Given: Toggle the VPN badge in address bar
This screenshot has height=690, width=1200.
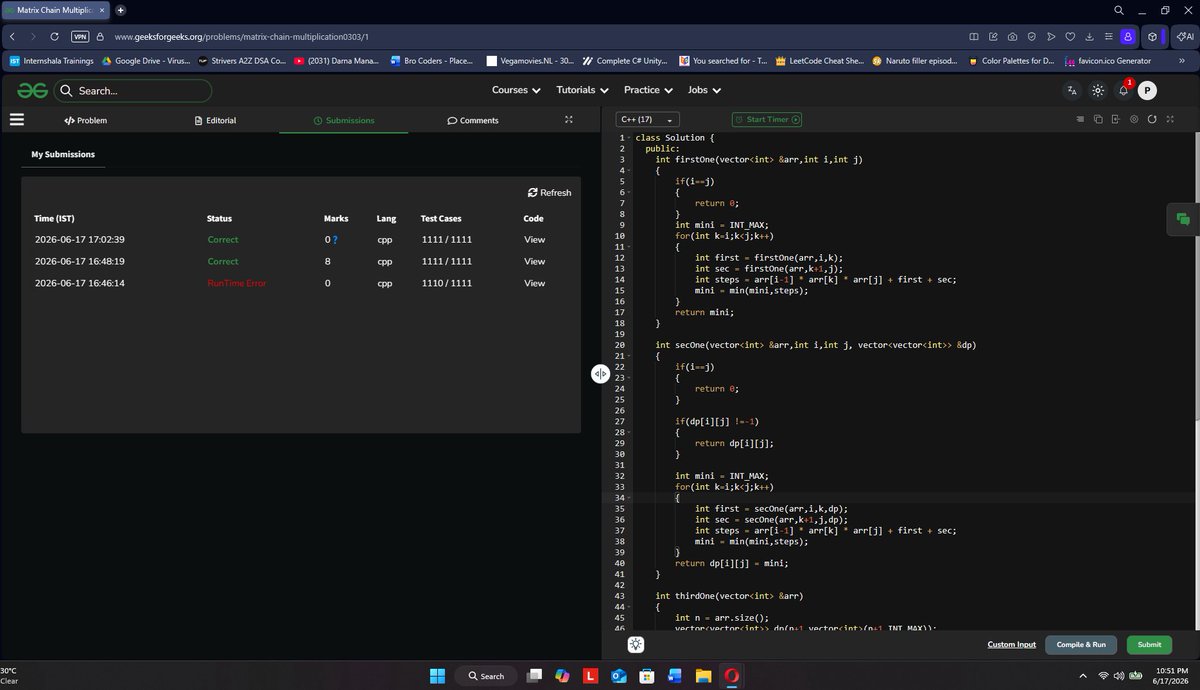Looking at the screenshot, I should [x=80, y=36].
